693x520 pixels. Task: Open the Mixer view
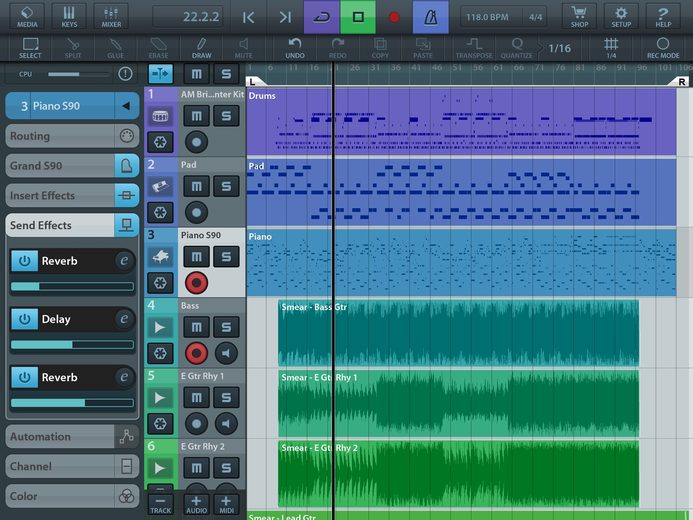point(111,17)
